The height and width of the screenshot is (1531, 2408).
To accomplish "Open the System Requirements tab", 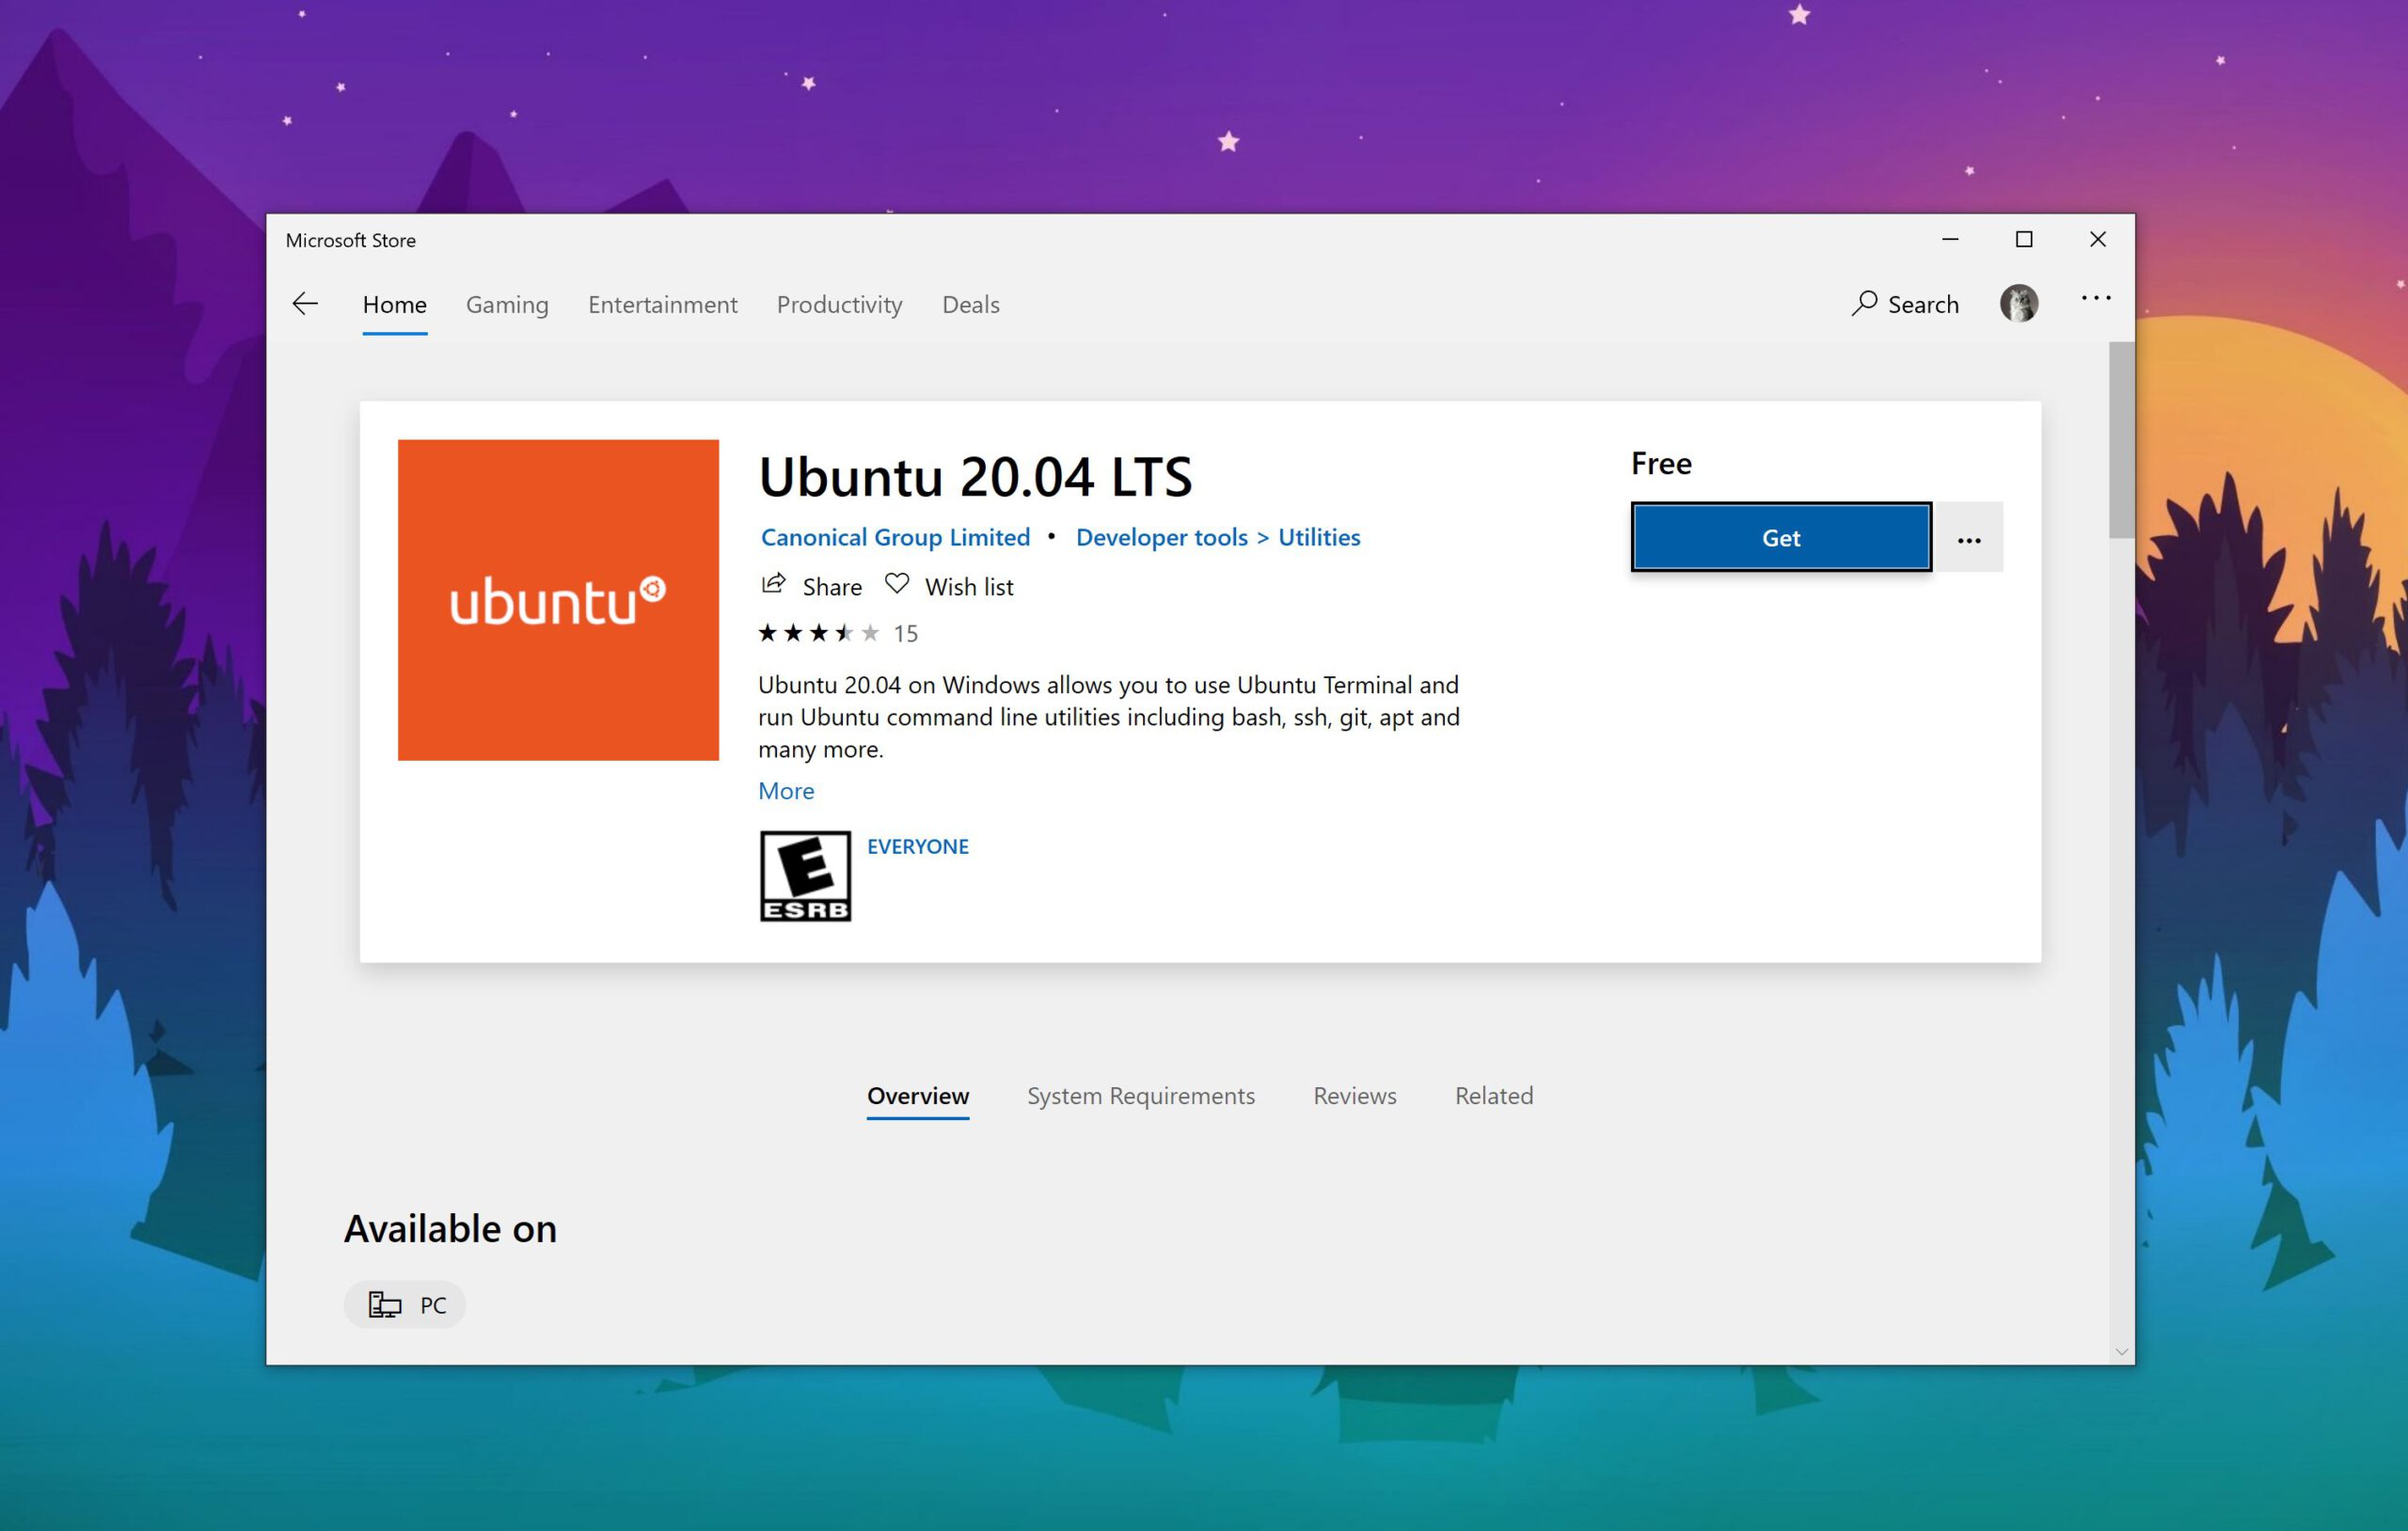I will (x=1140, y=1096).
